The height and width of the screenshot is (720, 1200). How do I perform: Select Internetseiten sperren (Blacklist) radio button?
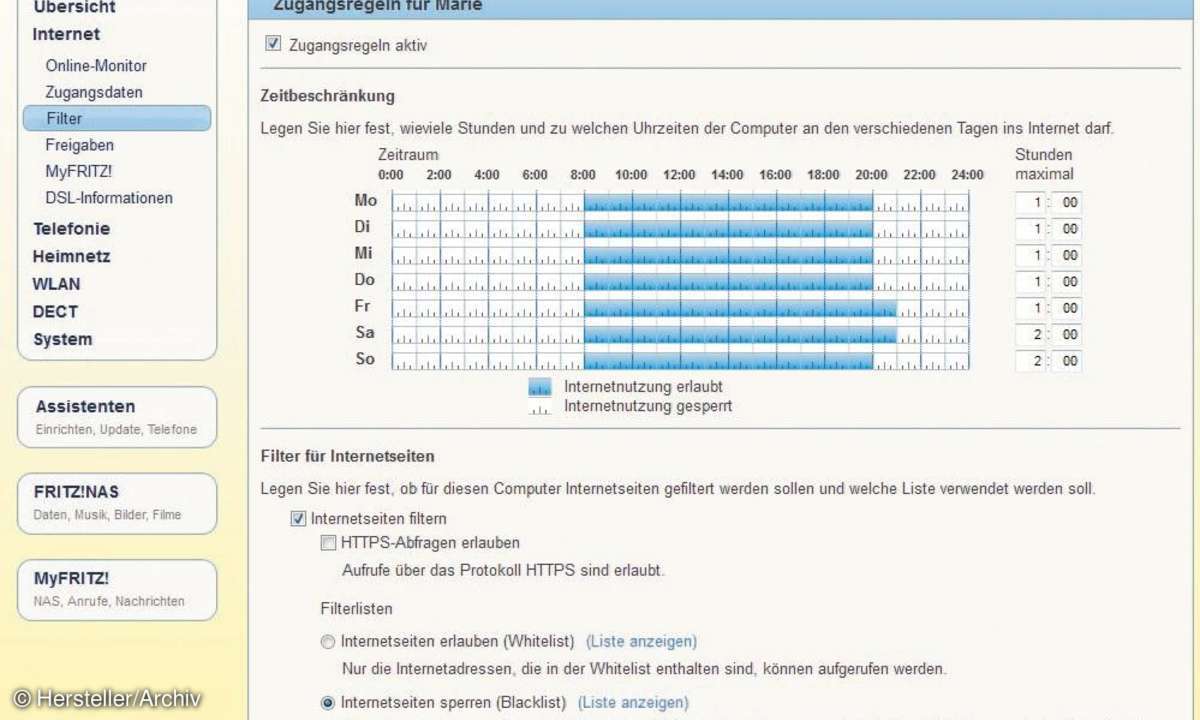[x=327, y=703]
